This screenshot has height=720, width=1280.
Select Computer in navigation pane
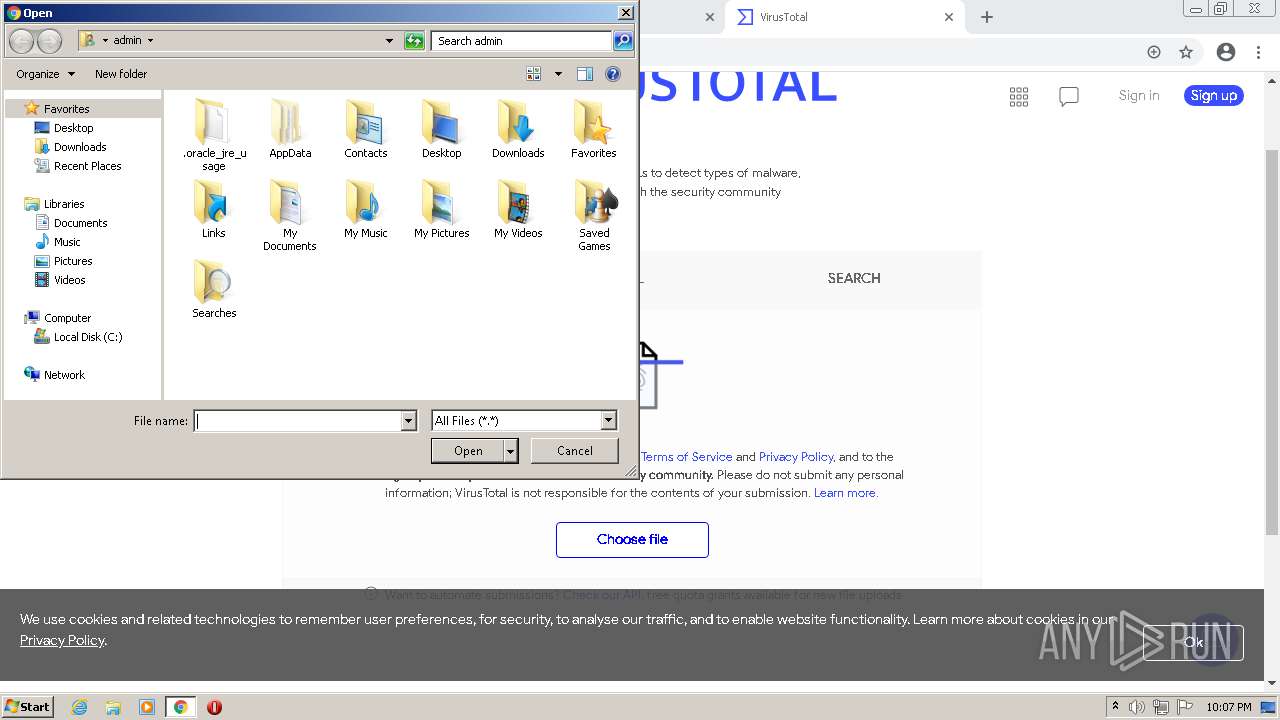point(67,318)
